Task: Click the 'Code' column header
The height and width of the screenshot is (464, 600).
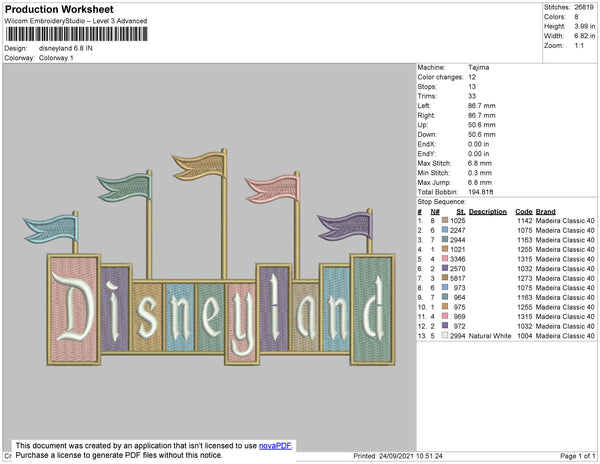Action: pos(524,212)
